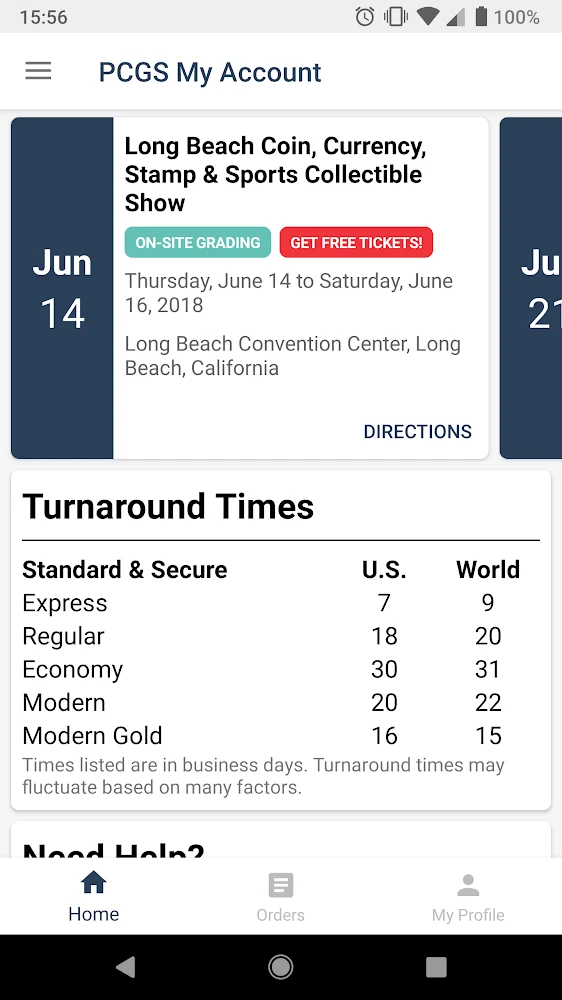Tap the battery status icon
562x1000 pixels.
[x=482, y=17]
